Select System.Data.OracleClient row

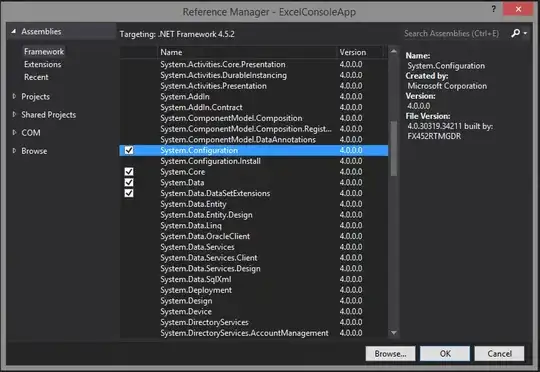pyautogui.click(x=253, y=236)
